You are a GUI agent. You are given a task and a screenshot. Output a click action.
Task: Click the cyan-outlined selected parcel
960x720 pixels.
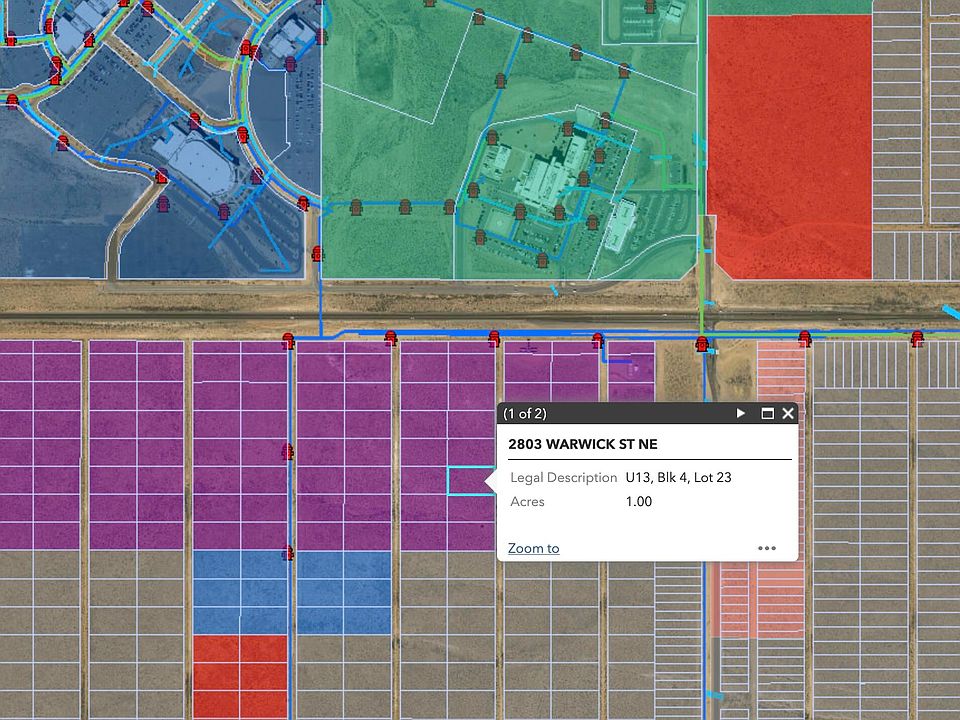pos(471,481)
